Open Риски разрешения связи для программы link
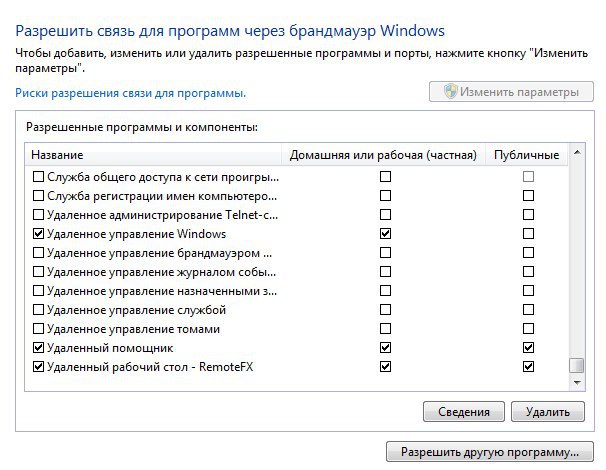This screenshot has height=470, width=606. (x=130, y=93)
